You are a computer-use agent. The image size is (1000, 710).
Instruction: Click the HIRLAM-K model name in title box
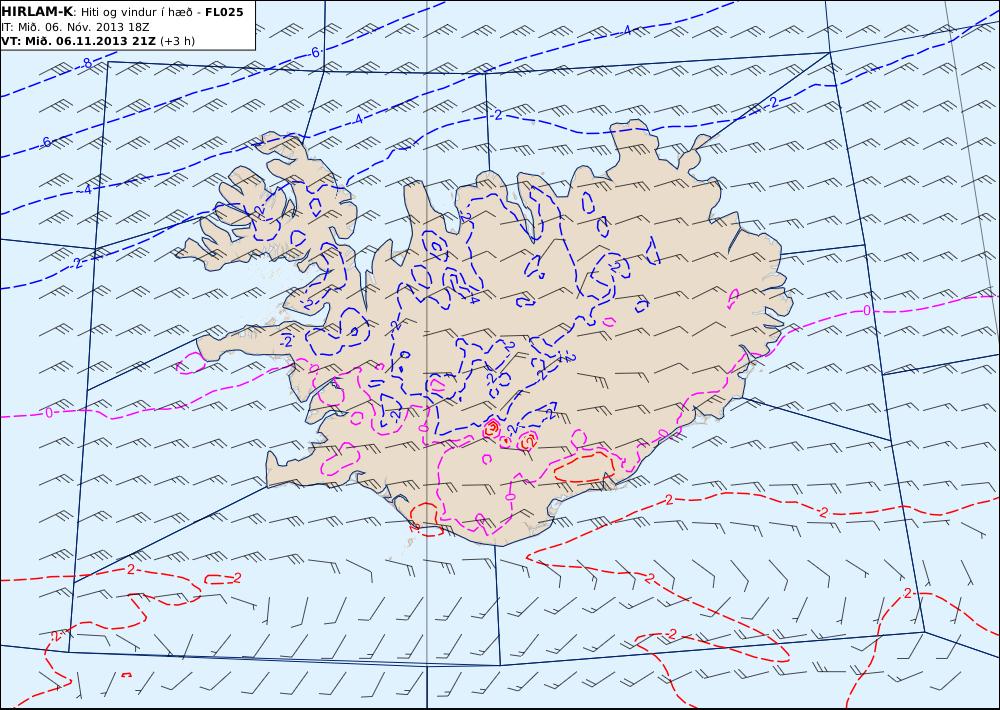(x=37, y=12)
